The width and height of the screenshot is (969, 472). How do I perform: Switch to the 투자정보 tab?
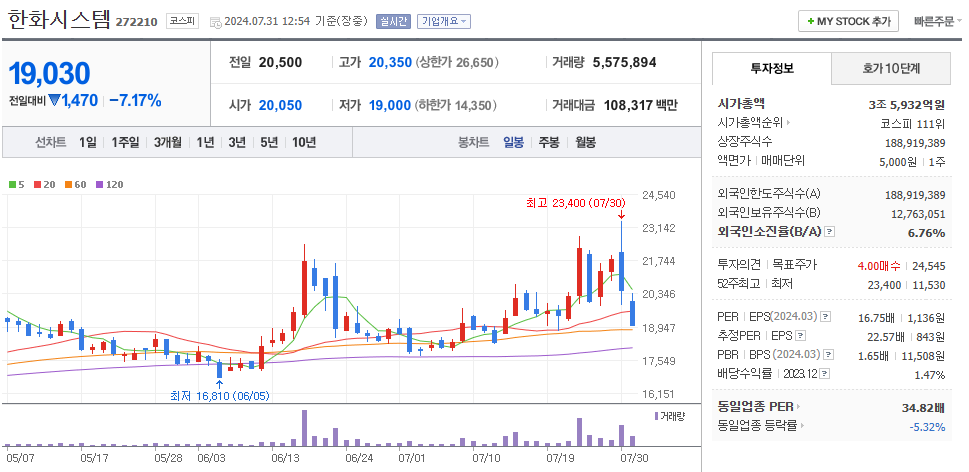(772, 69)
